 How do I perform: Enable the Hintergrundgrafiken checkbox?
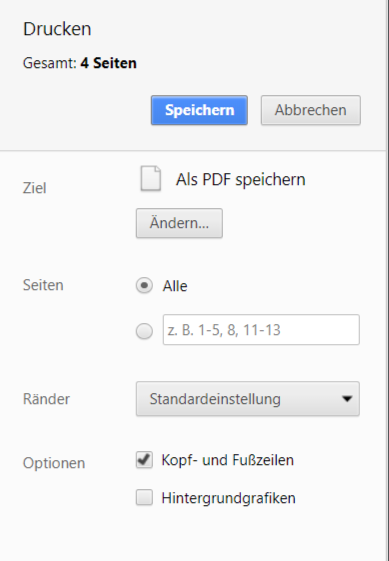point(144,498)
